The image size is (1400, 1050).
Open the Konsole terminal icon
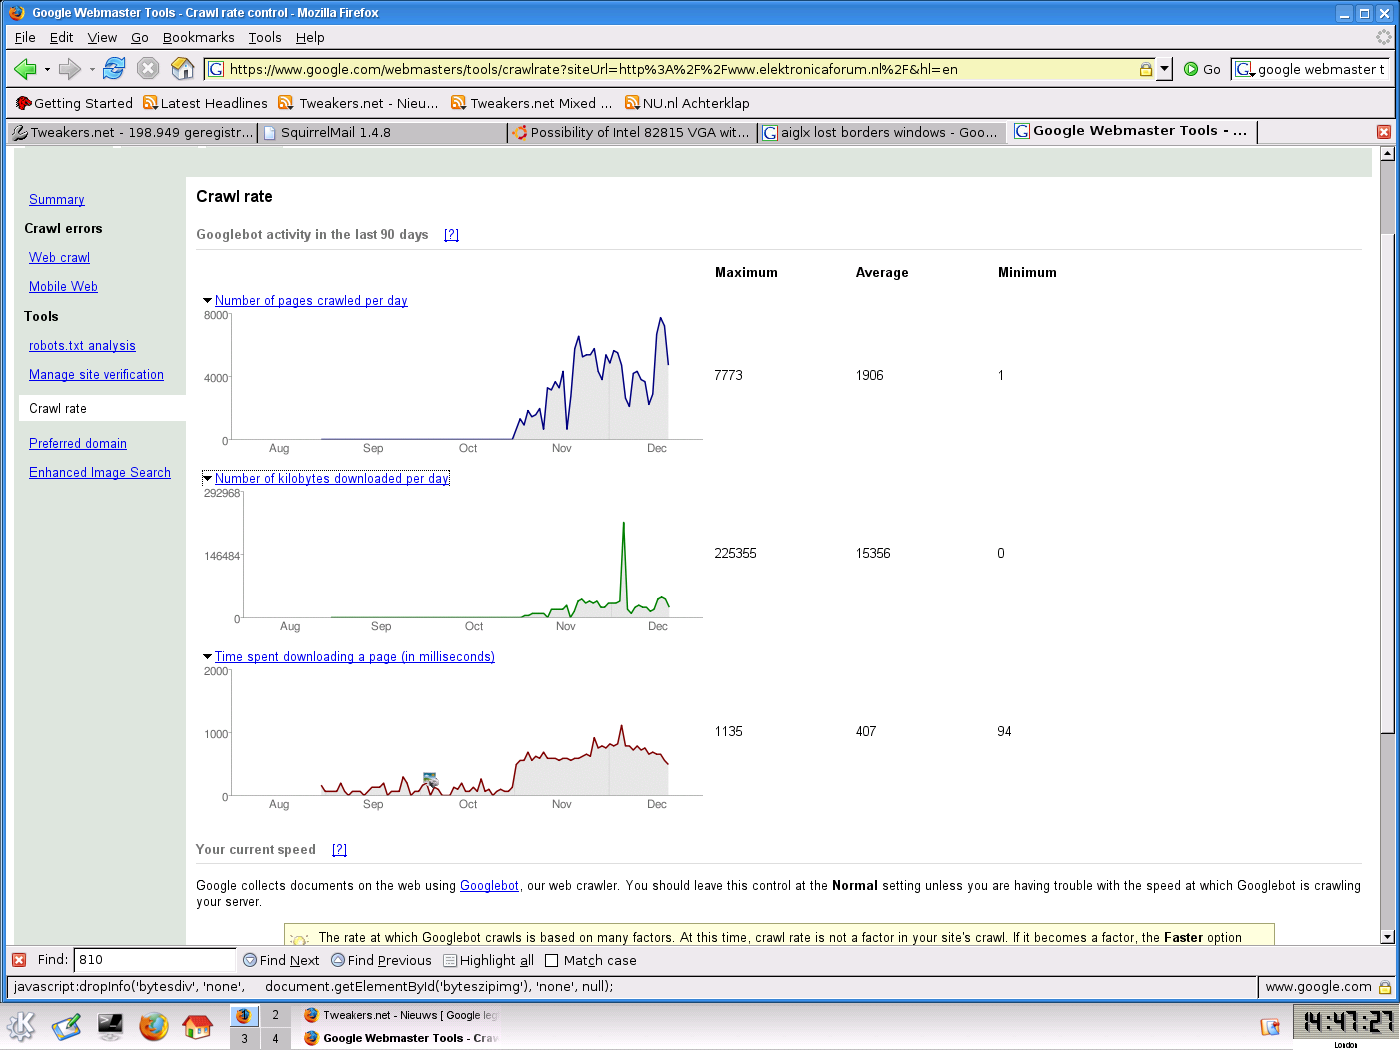(x=110, y=1026)
